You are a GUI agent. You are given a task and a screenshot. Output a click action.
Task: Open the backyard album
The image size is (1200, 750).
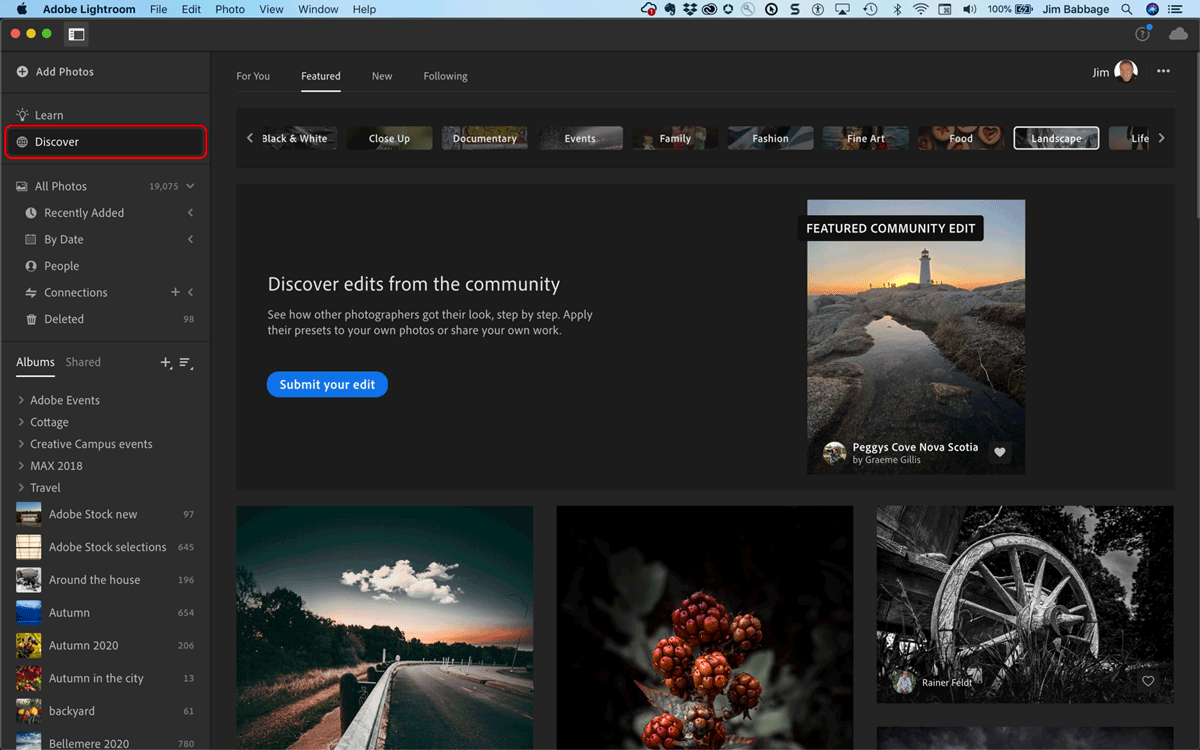click(x=105, y=711)
